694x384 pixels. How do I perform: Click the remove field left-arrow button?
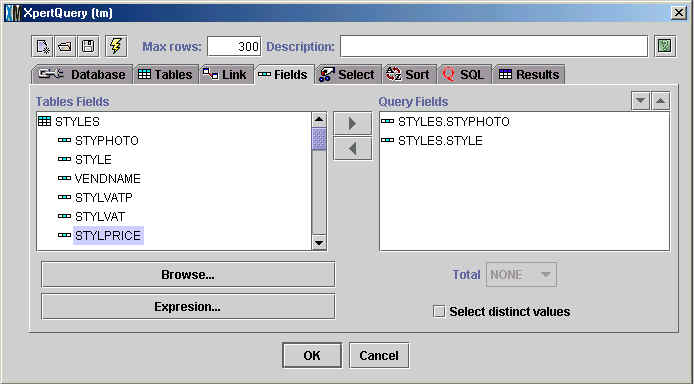tap(352, 149)
